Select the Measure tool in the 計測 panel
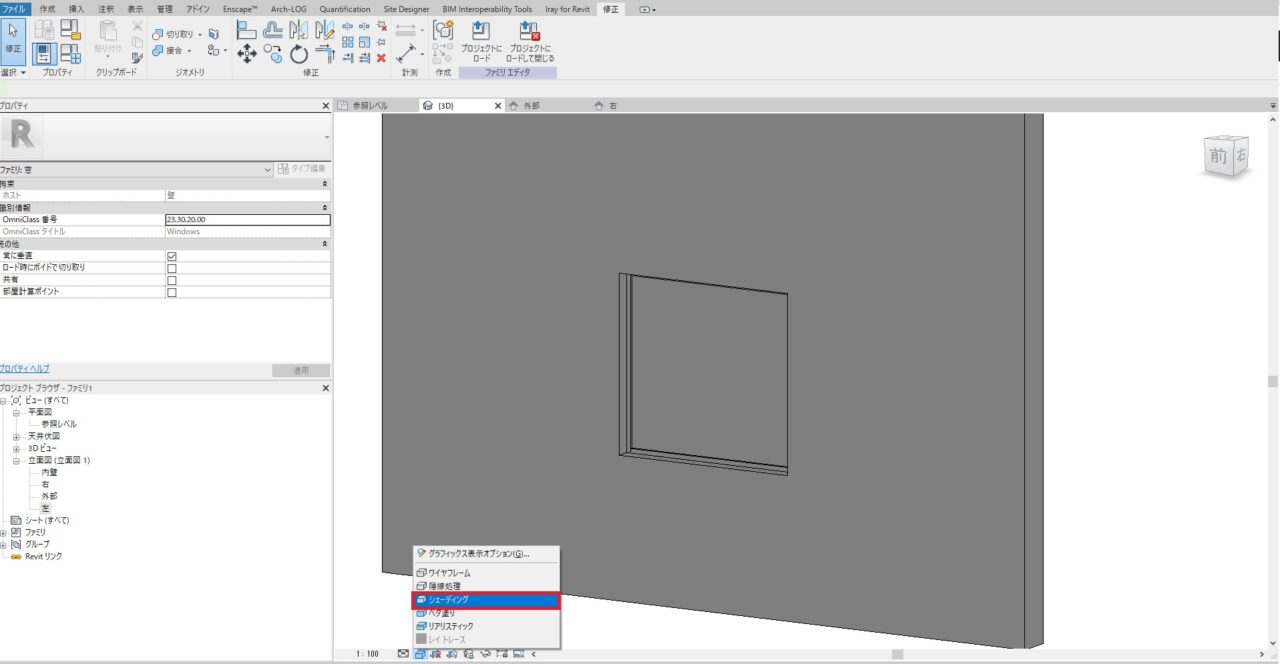 click(407, 54)
